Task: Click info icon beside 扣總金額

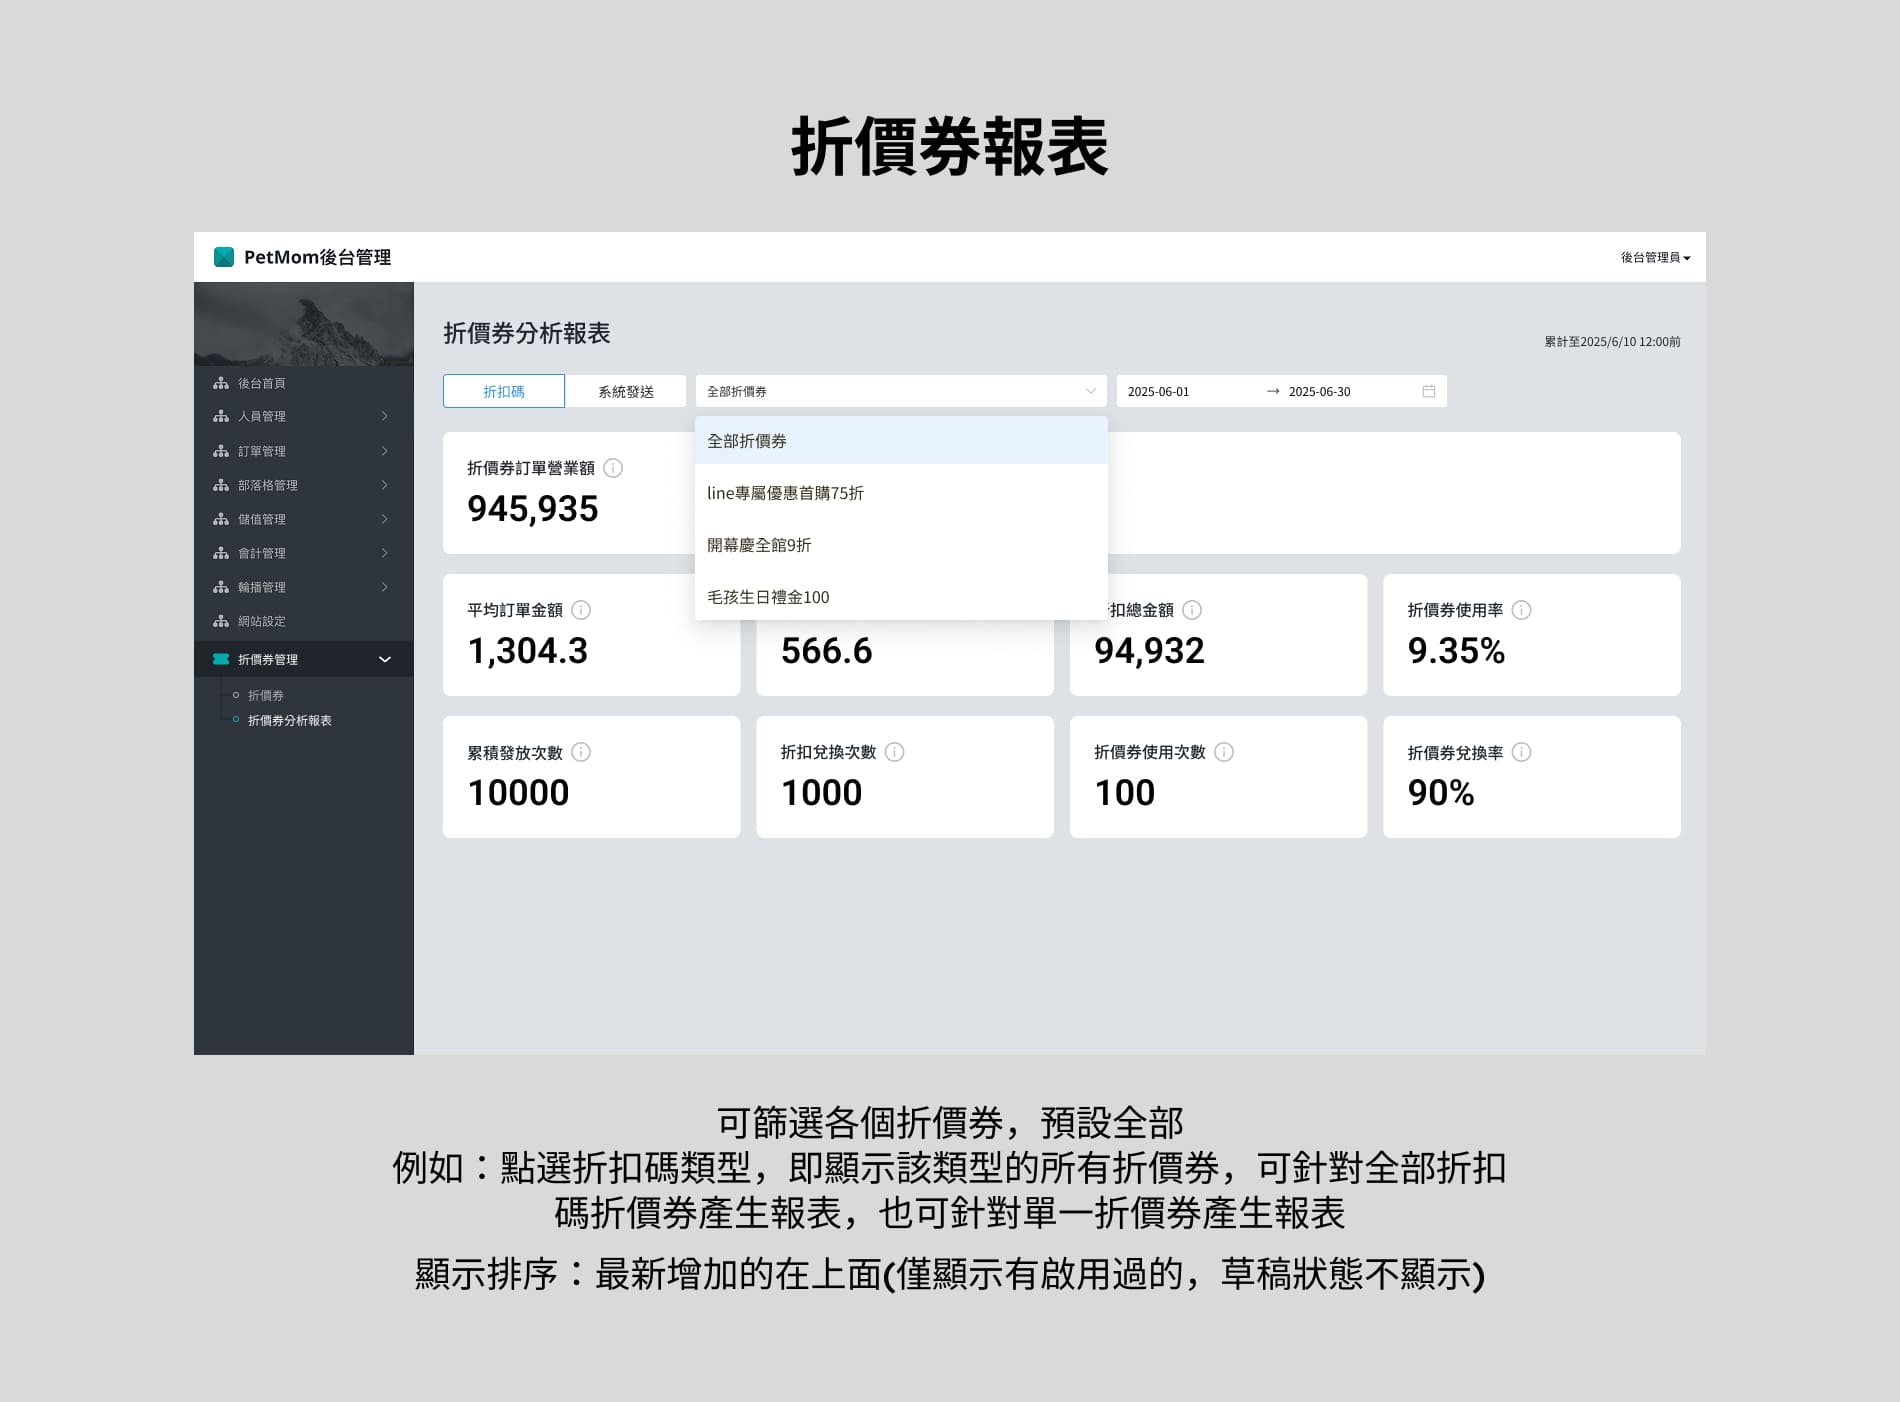Action: 1192,610
